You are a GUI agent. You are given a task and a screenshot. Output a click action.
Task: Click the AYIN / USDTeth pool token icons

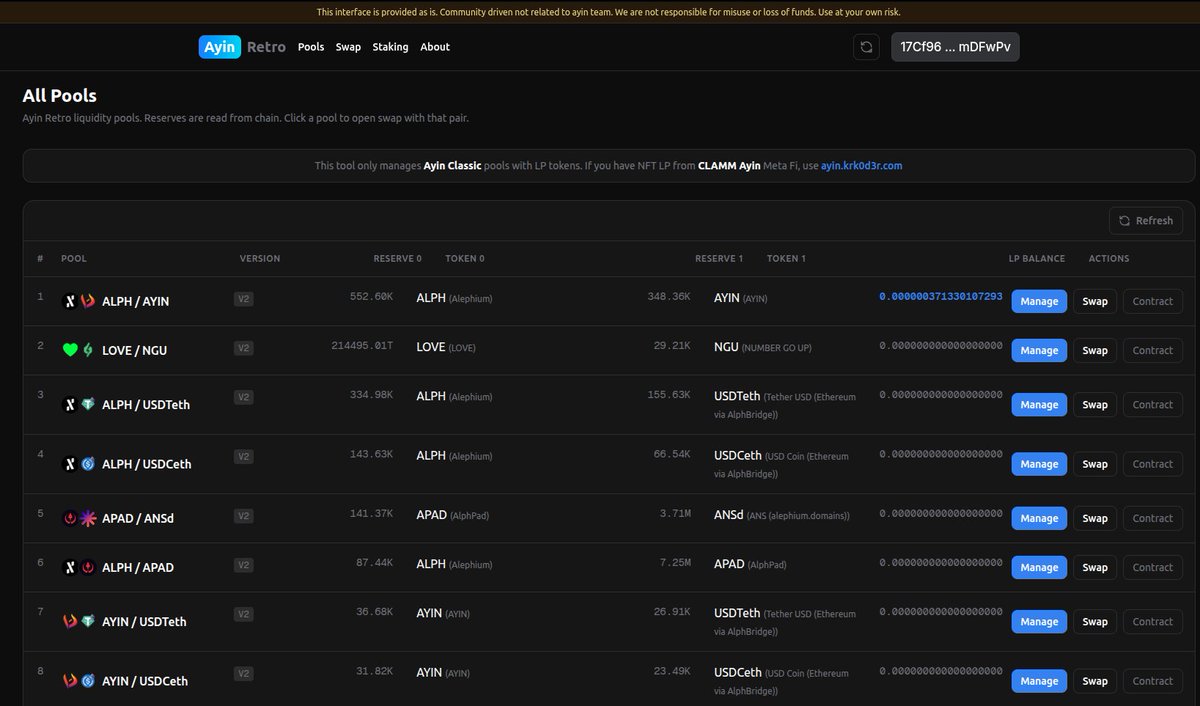coord(78,621)
